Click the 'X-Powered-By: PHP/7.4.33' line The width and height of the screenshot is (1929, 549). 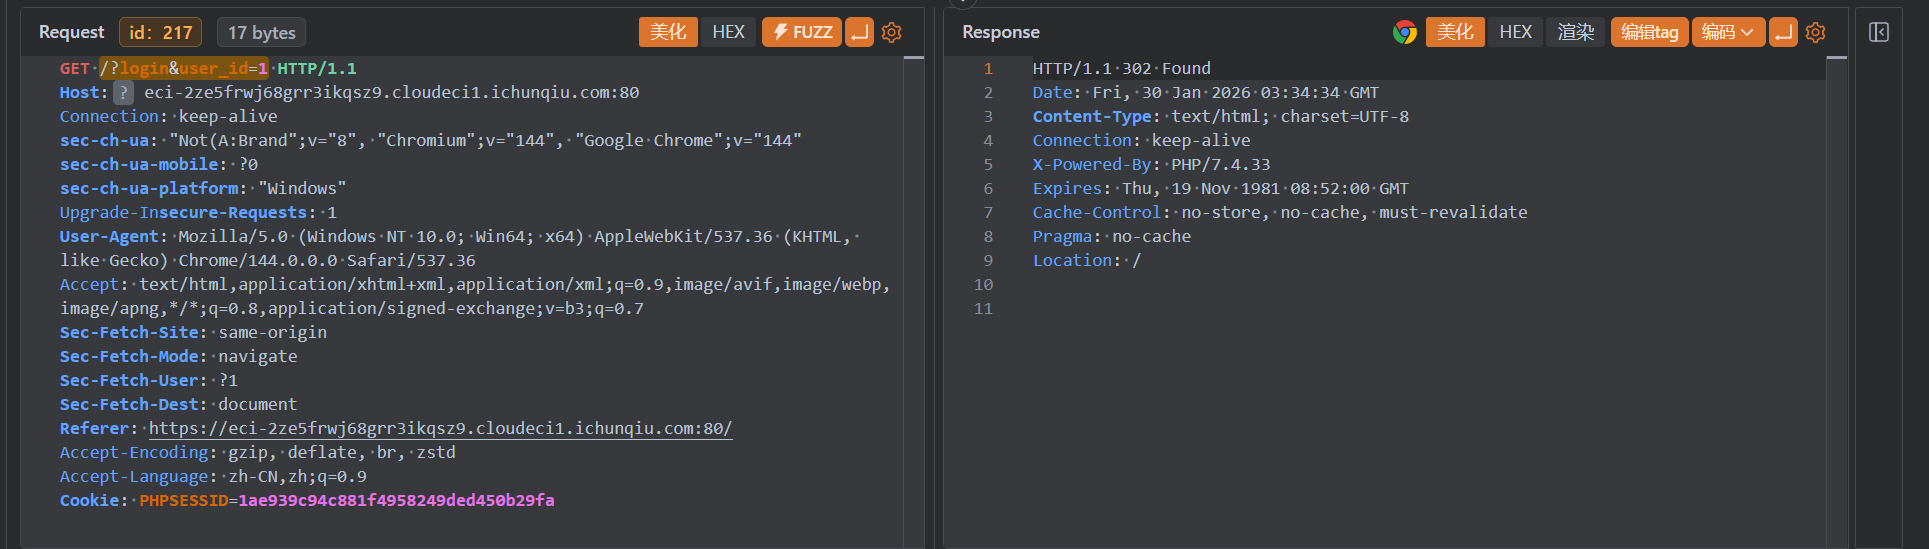[x=1151, y=164]
